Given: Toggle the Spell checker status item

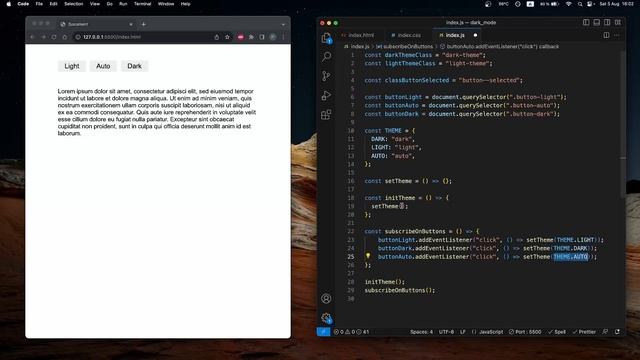Looking at the screenshot, I should click(x=557, y=332).
